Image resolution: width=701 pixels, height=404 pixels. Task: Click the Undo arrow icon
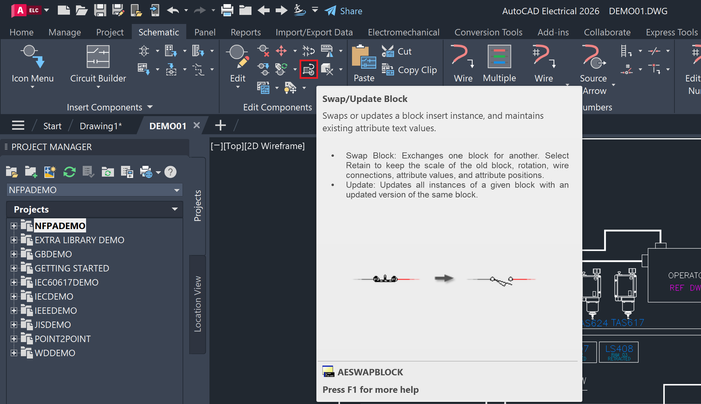click(173, 10)
